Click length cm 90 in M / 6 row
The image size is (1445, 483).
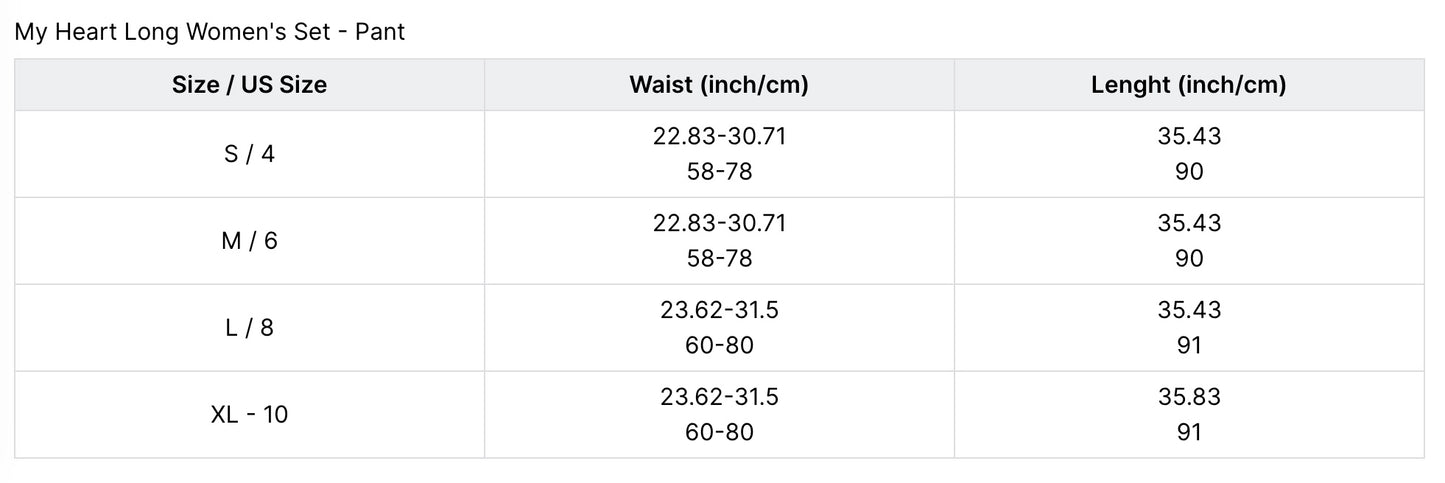pyautogui.click(x=1189, y=259)
